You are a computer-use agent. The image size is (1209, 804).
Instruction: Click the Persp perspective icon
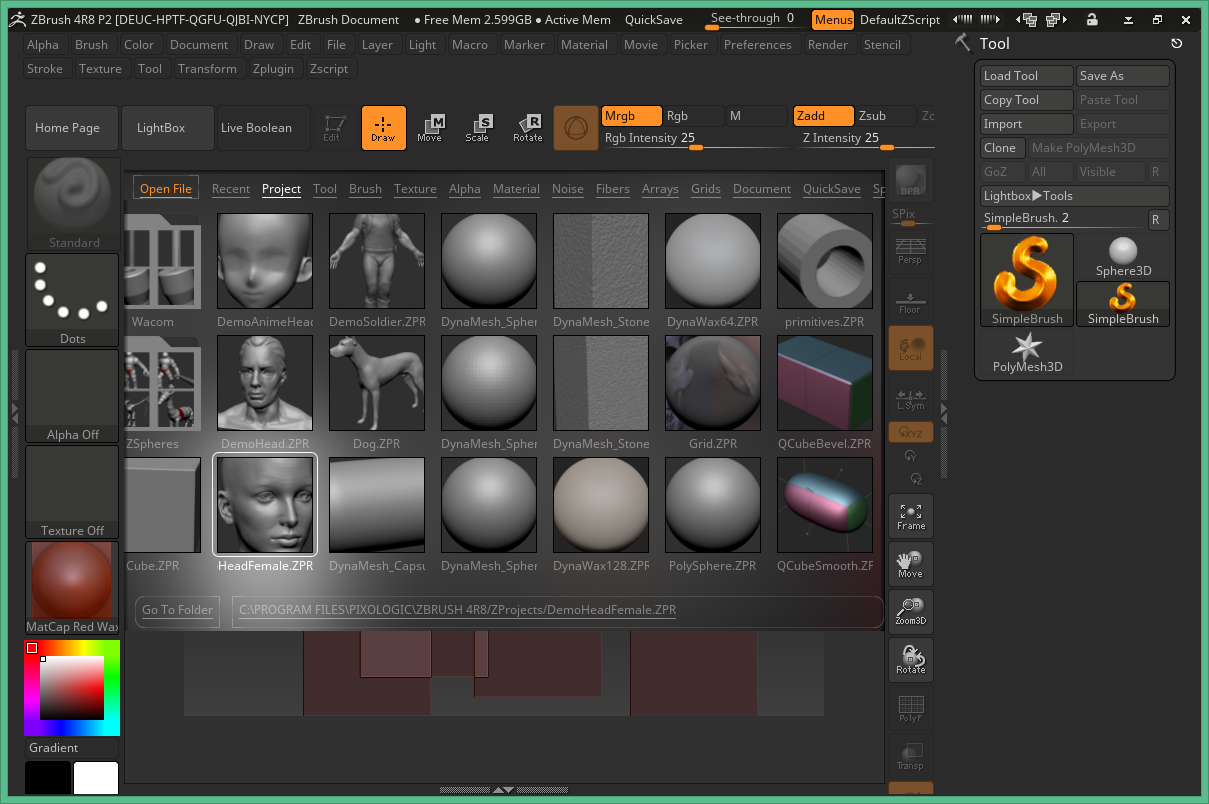[910, 252]
